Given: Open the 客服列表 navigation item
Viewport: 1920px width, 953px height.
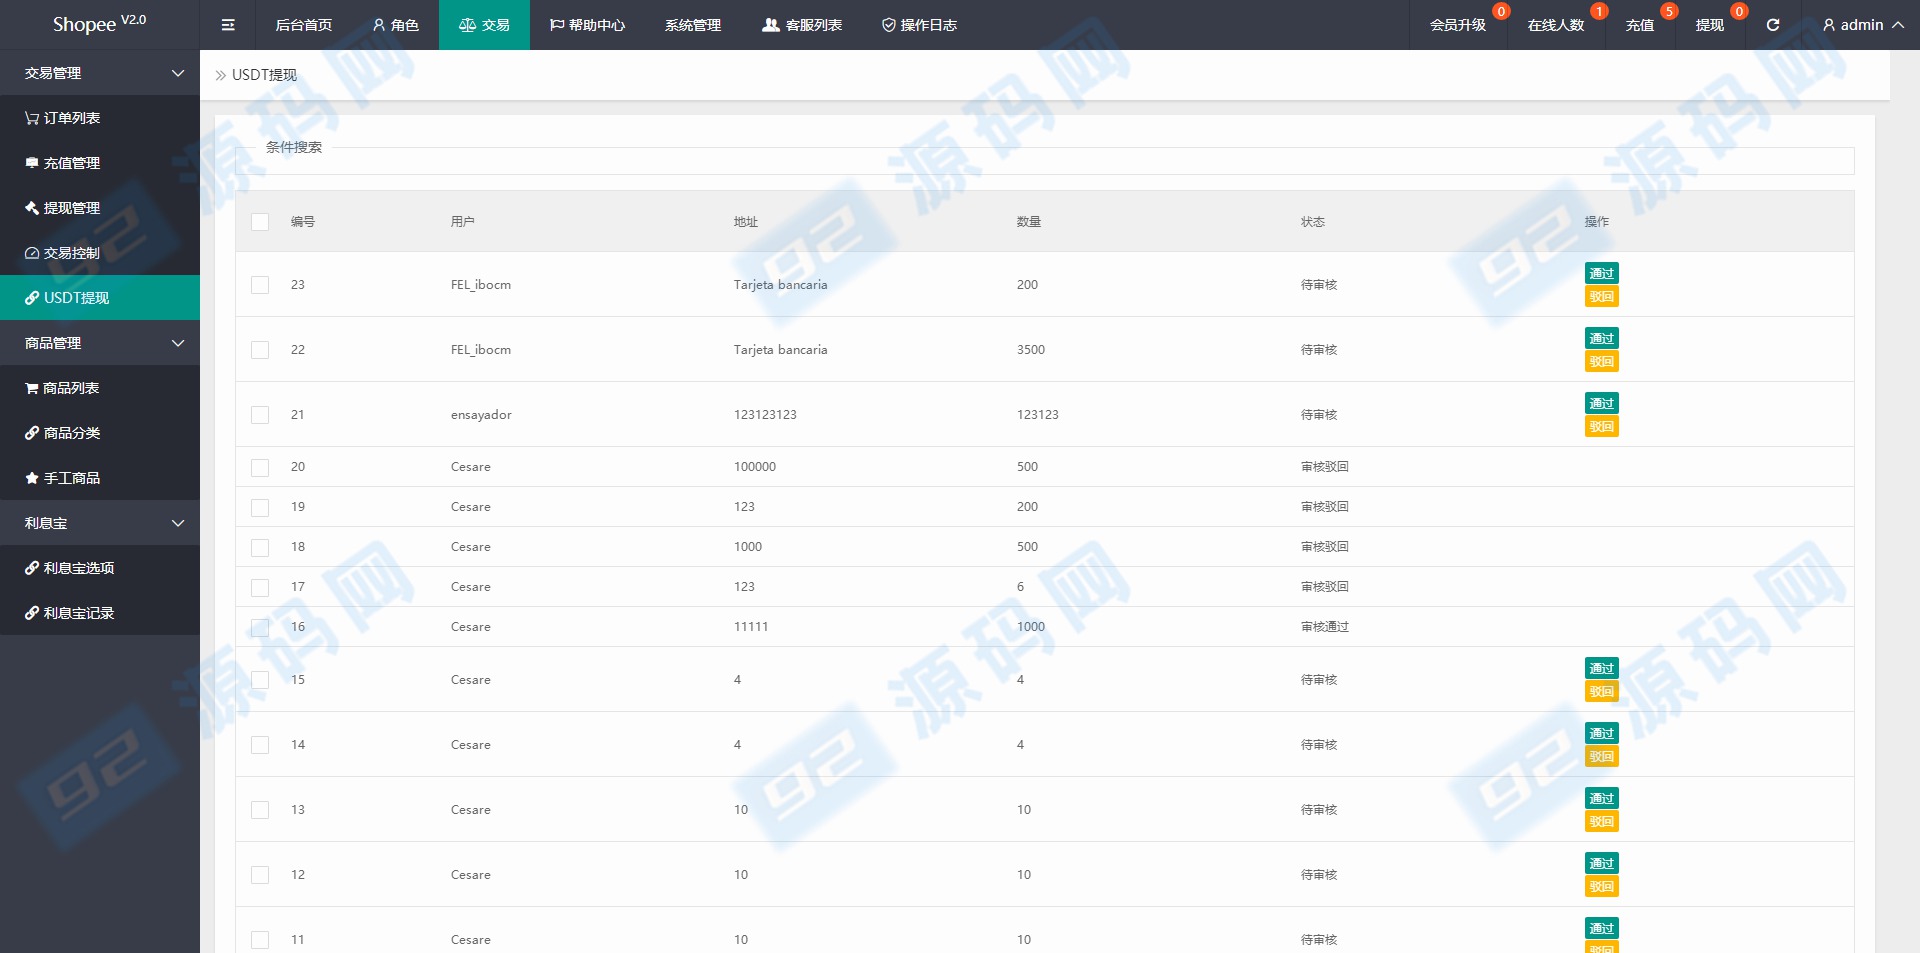Looking at the screenshot, I should (x=802, y=25).
